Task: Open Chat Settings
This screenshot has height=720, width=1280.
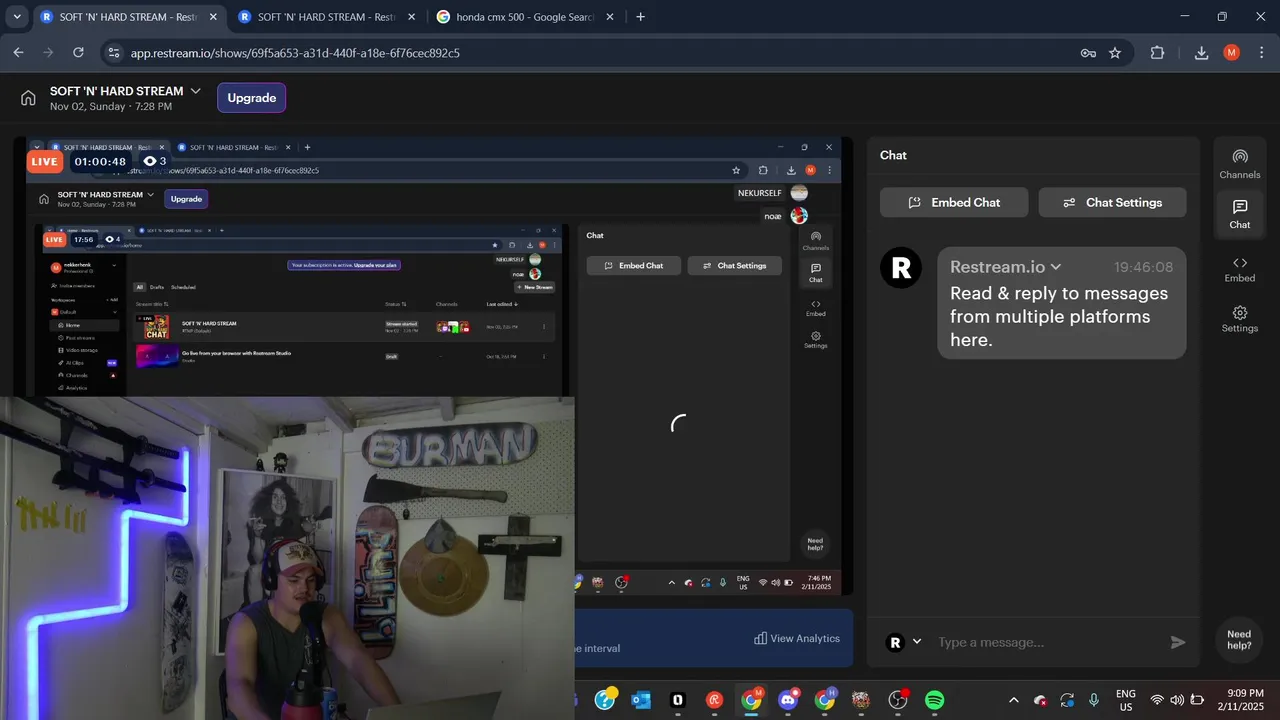Action: tap(1113, 202)
